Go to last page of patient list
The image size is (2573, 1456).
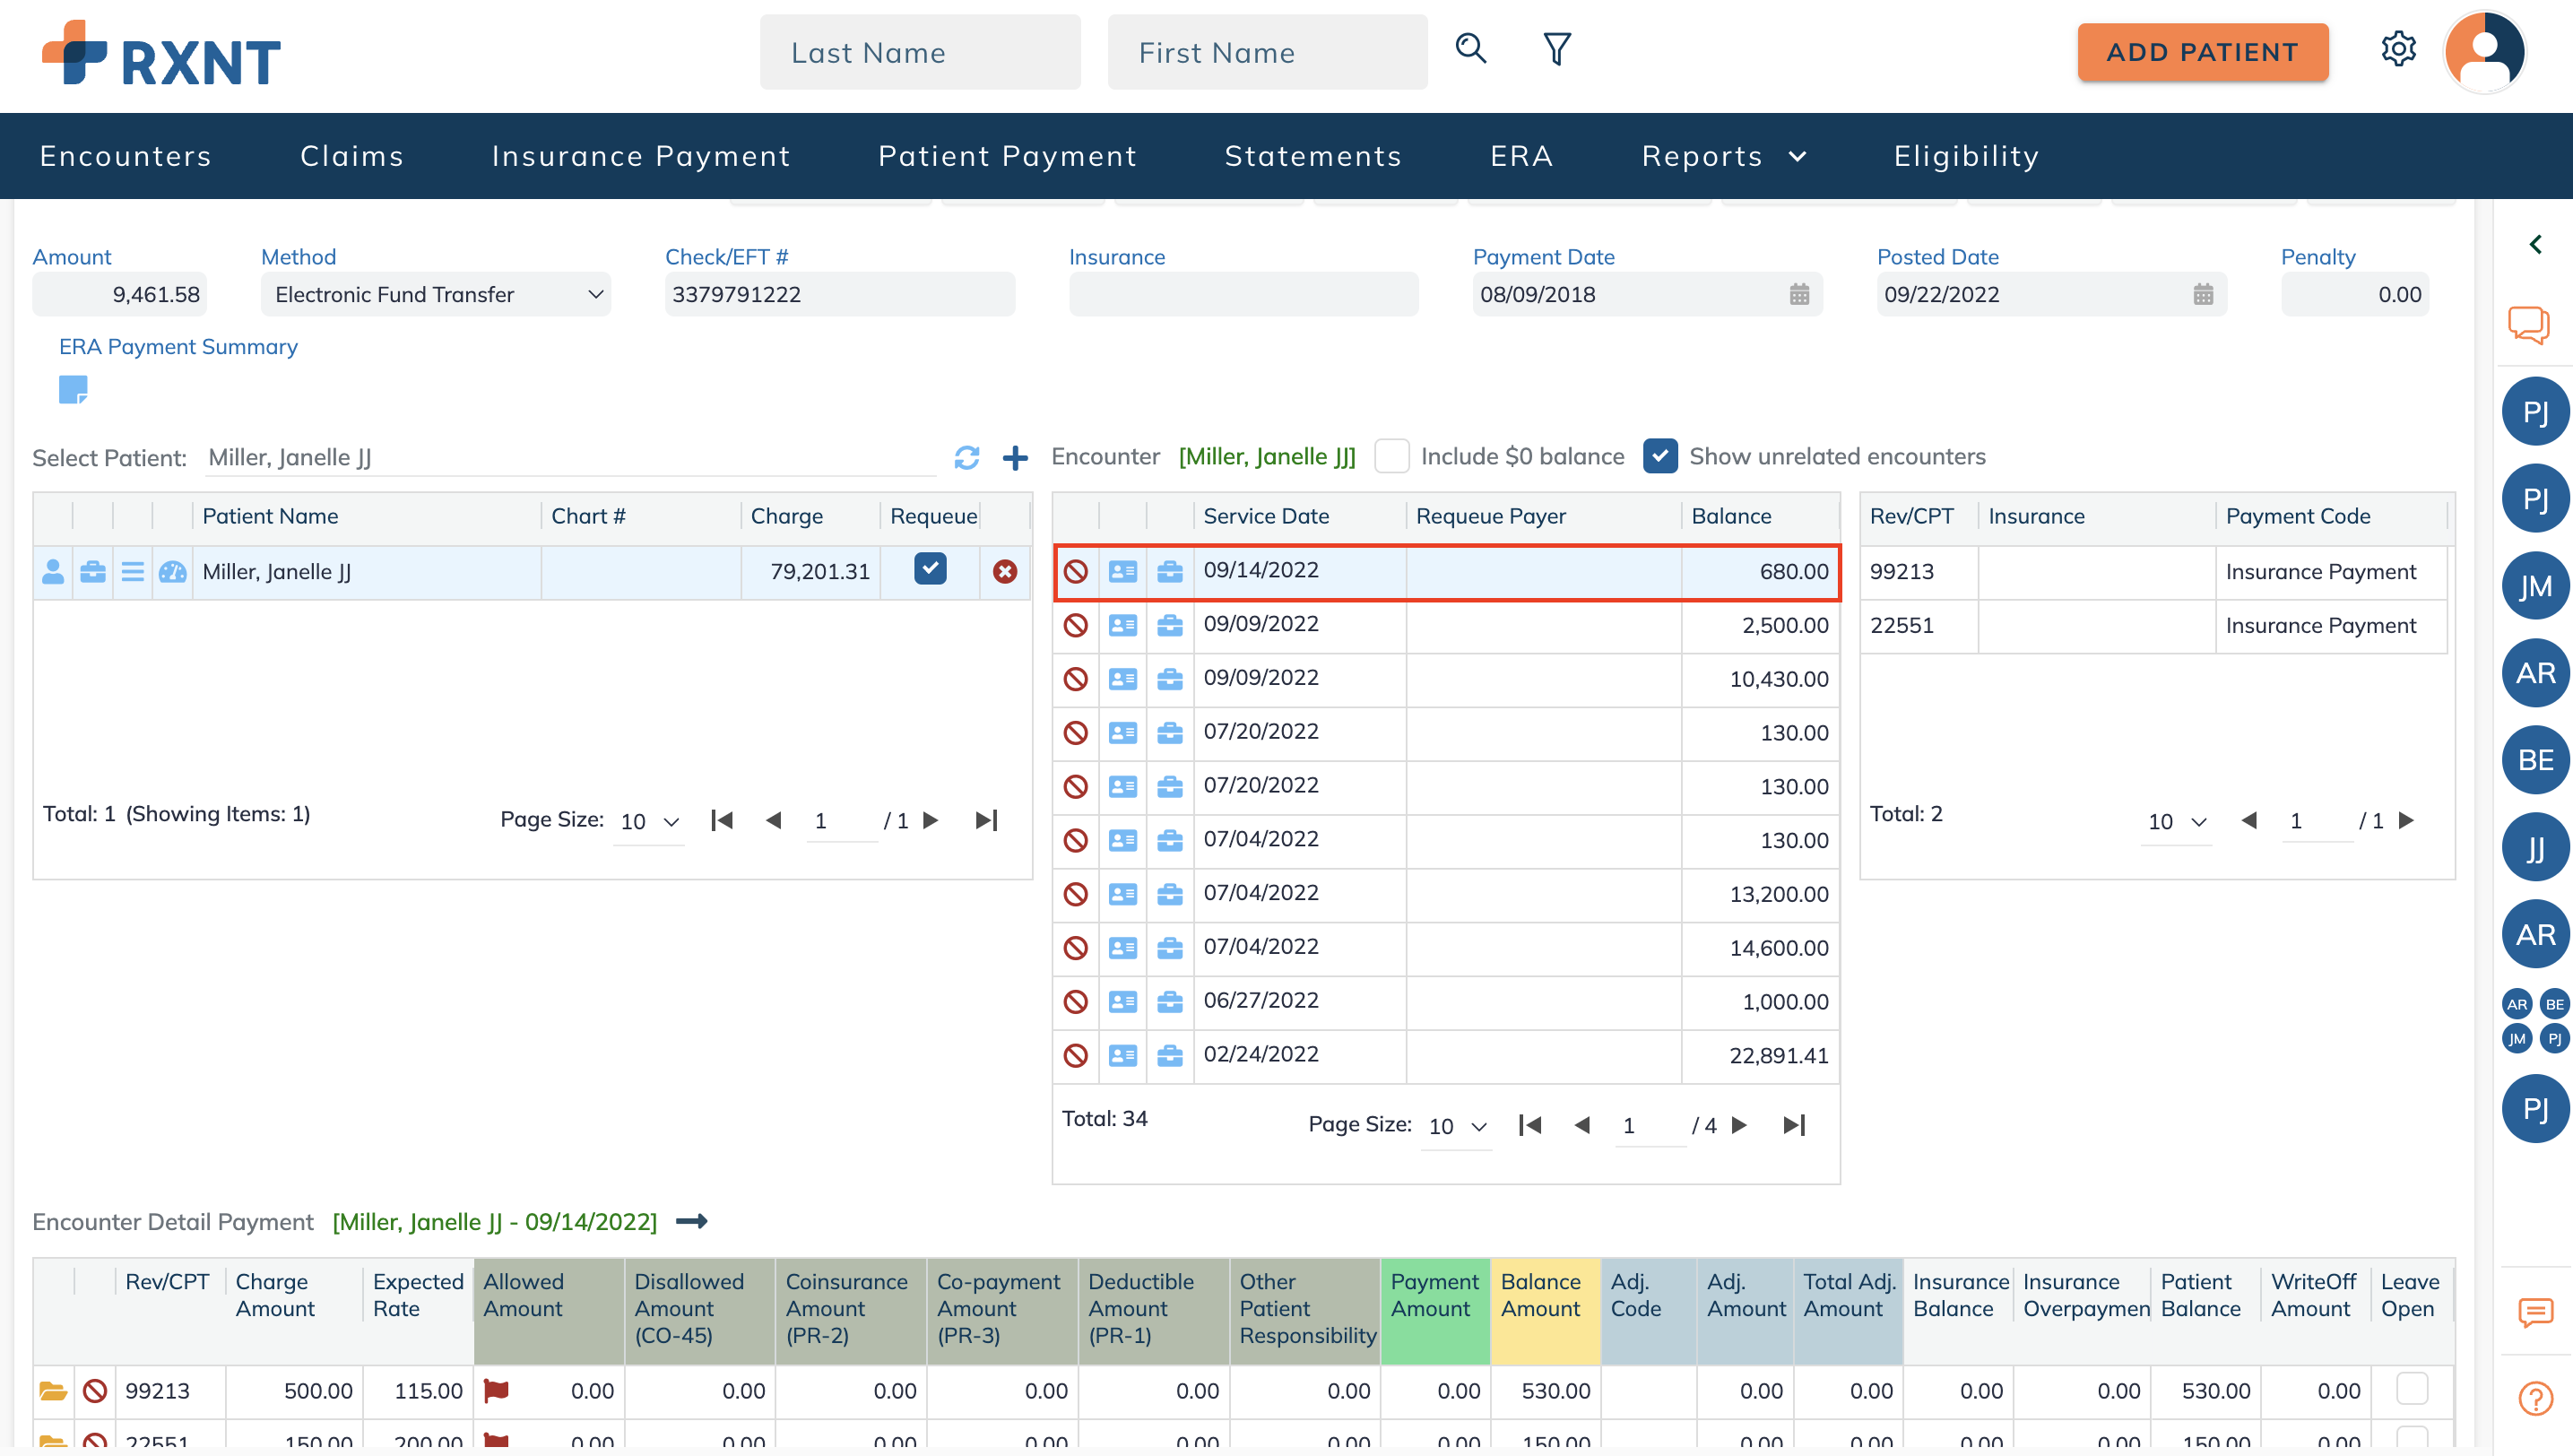click(x=986, y=820)
